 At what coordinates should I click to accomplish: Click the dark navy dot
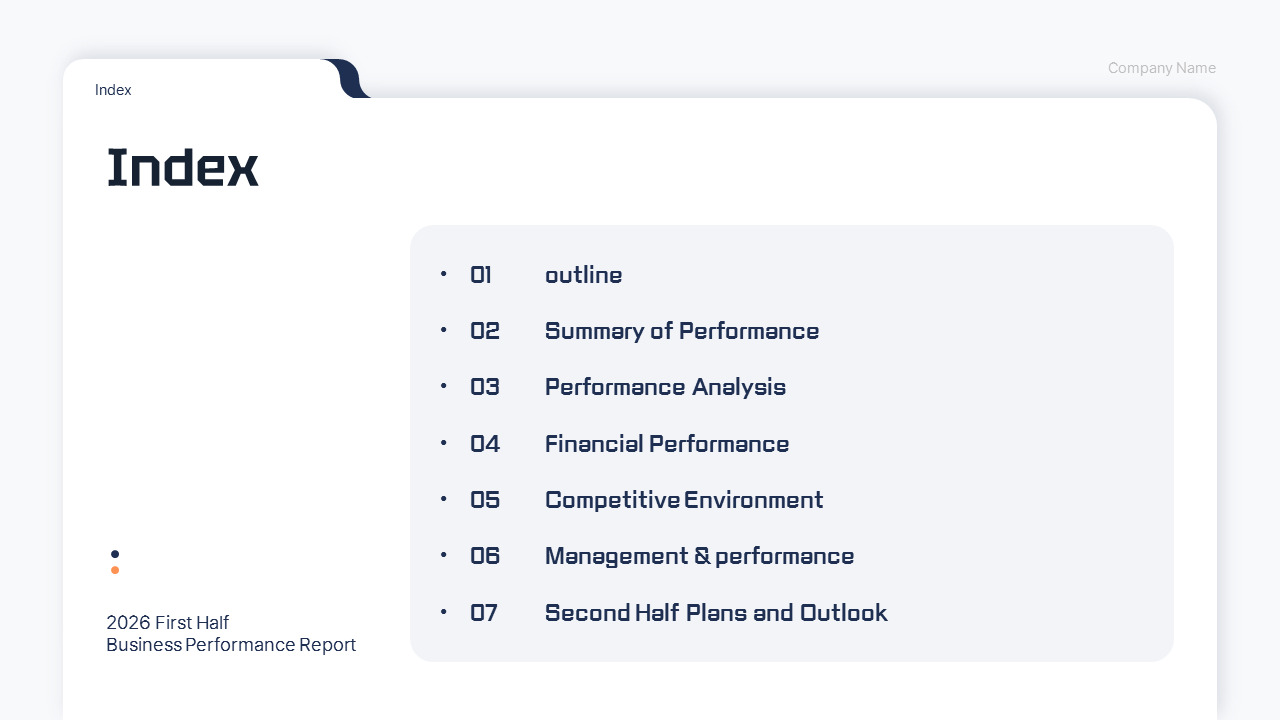click(115, 554)
